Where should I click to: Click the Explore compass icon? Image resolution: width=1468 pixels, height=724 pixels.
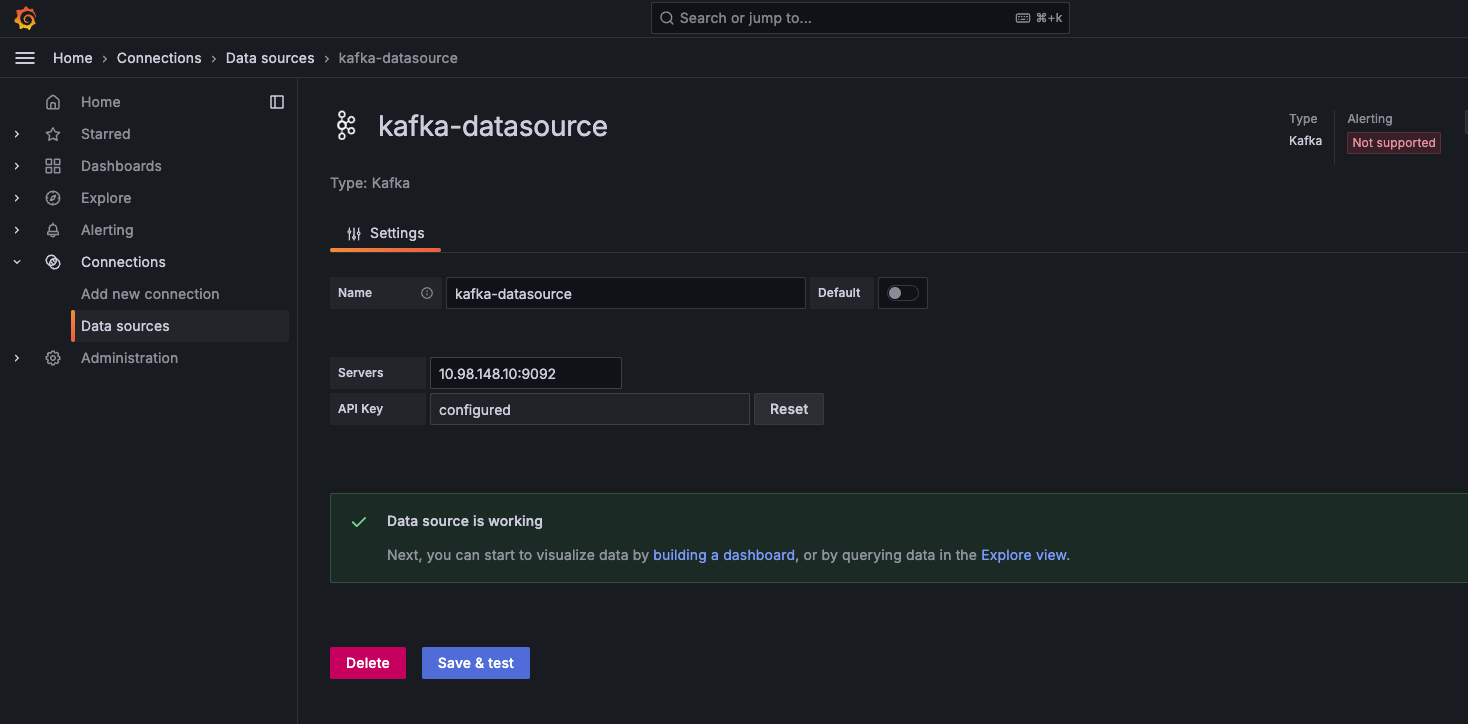[x=53, y=198]
